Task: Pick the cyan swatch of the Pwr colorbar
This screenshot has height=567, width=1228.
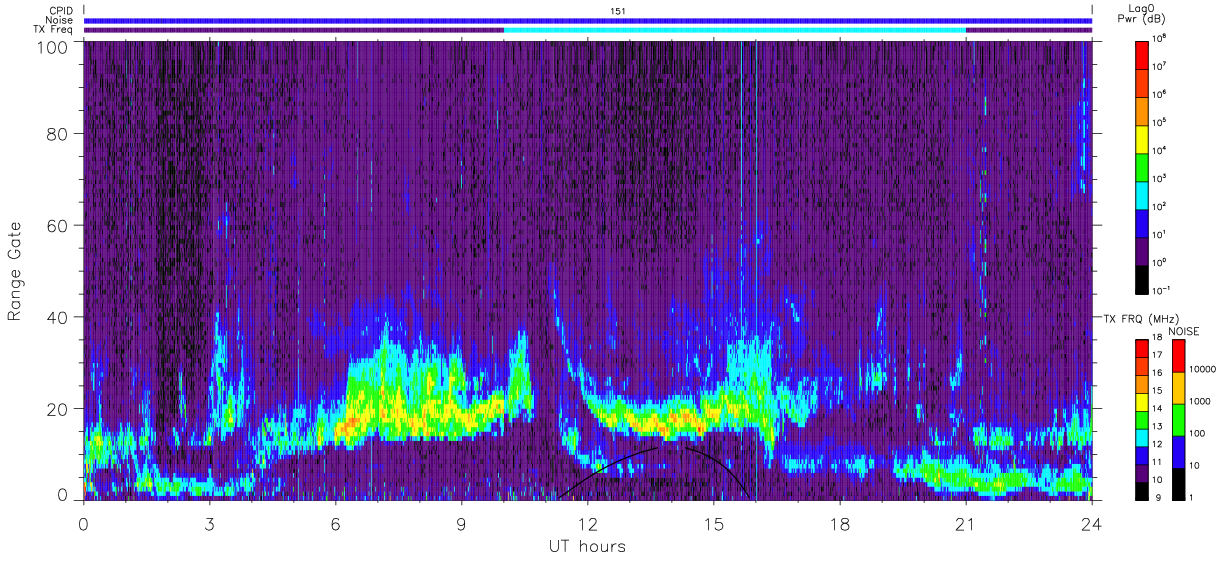Action: point(1142,194)
